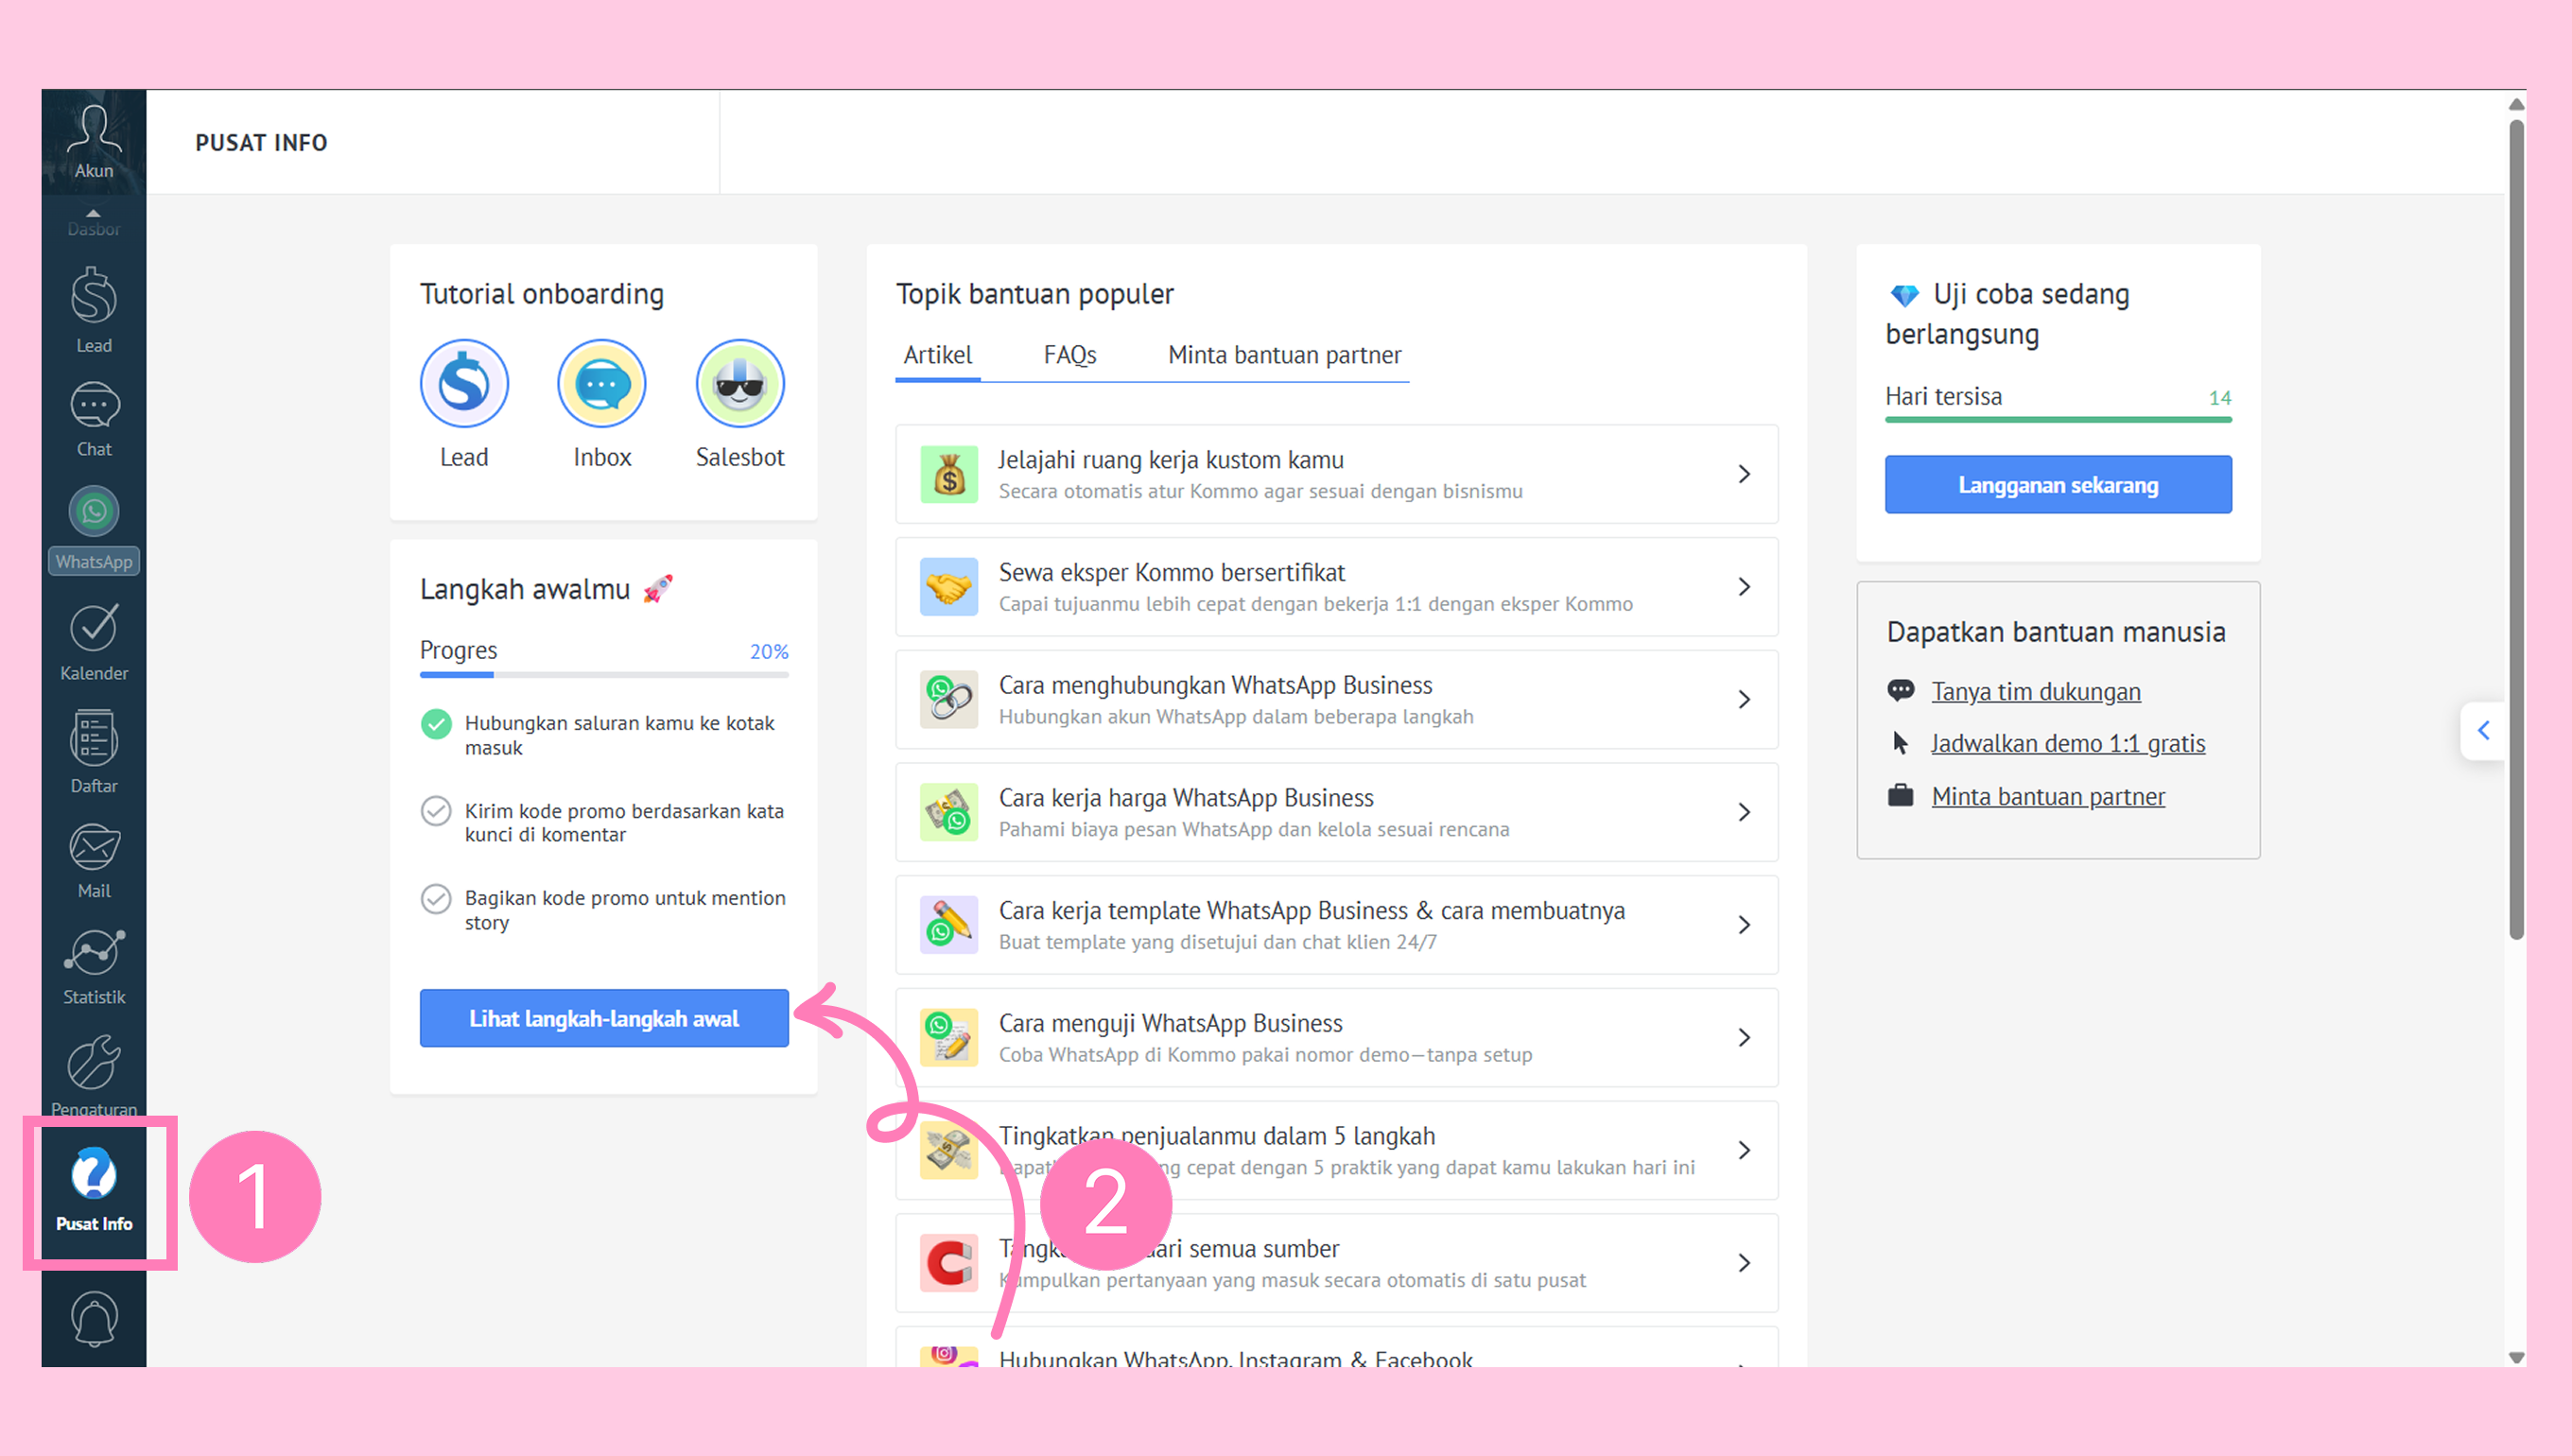Click scrollbar down arrow
2572x1456 pixels.
tap(2516, 1357)
